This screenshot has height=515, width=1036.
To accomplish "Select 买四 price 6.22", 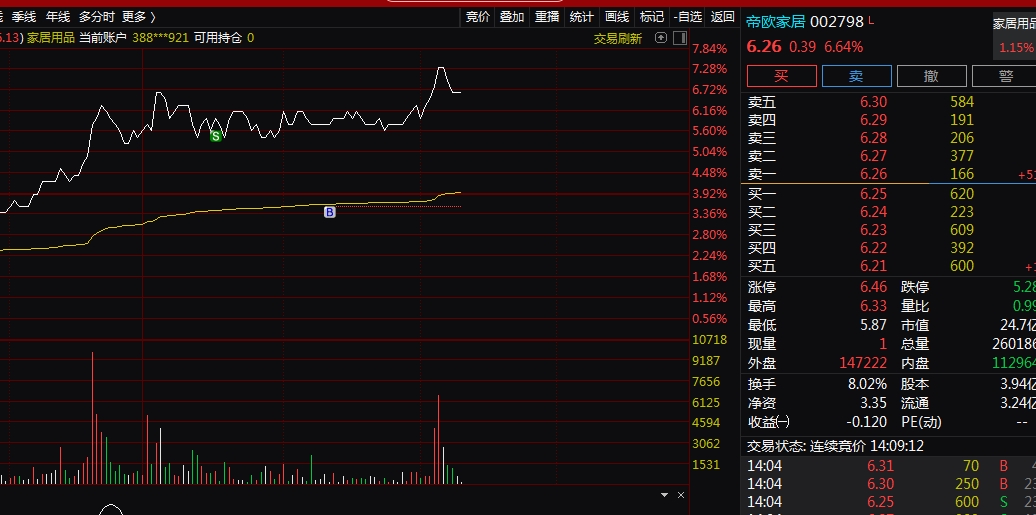I will 873,248.
